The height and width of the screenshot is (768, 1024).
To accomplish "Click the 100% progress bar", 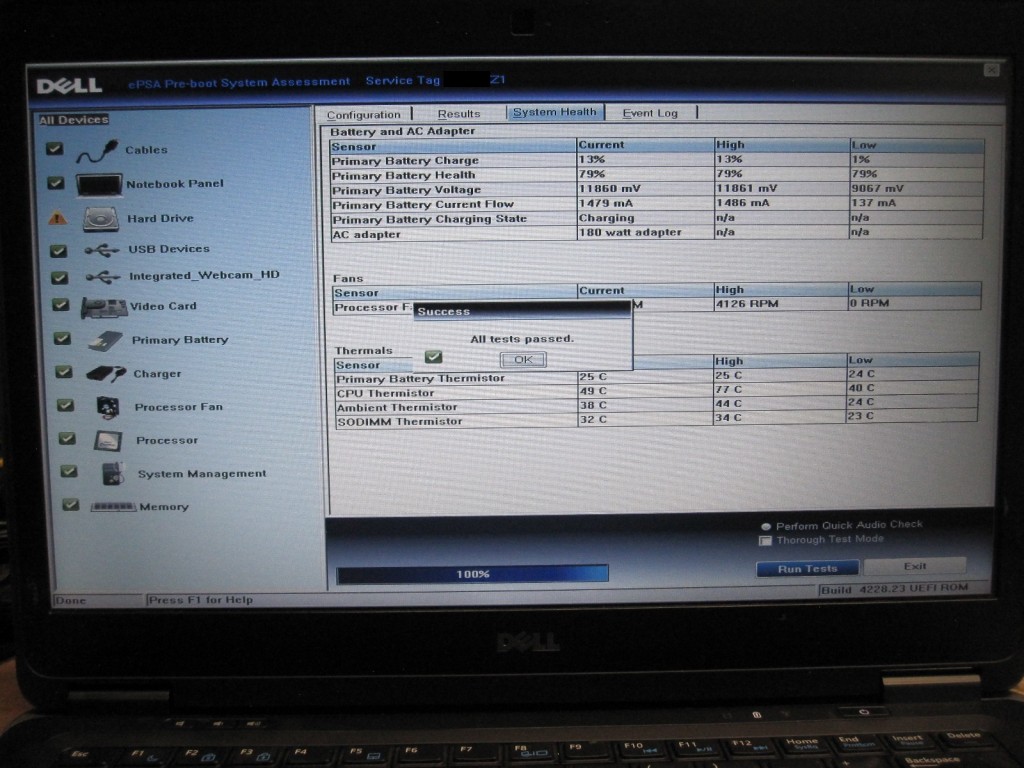I will pyautogui.click(x=472, y=574).
